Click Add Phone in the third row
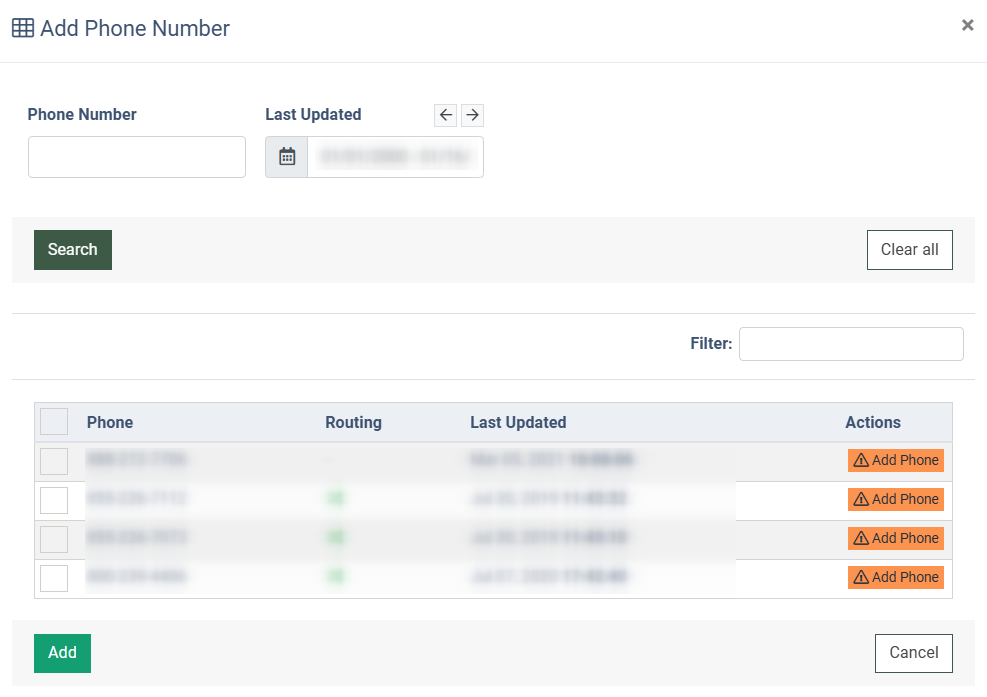The height and width of the screenshot is (697, 987). tap(895, 539)
